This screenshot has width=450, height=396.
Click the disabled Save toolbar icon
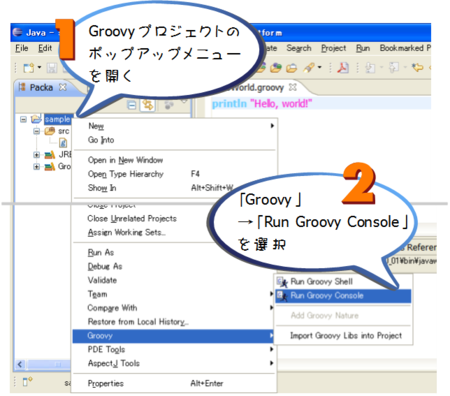tap(52, 68)
